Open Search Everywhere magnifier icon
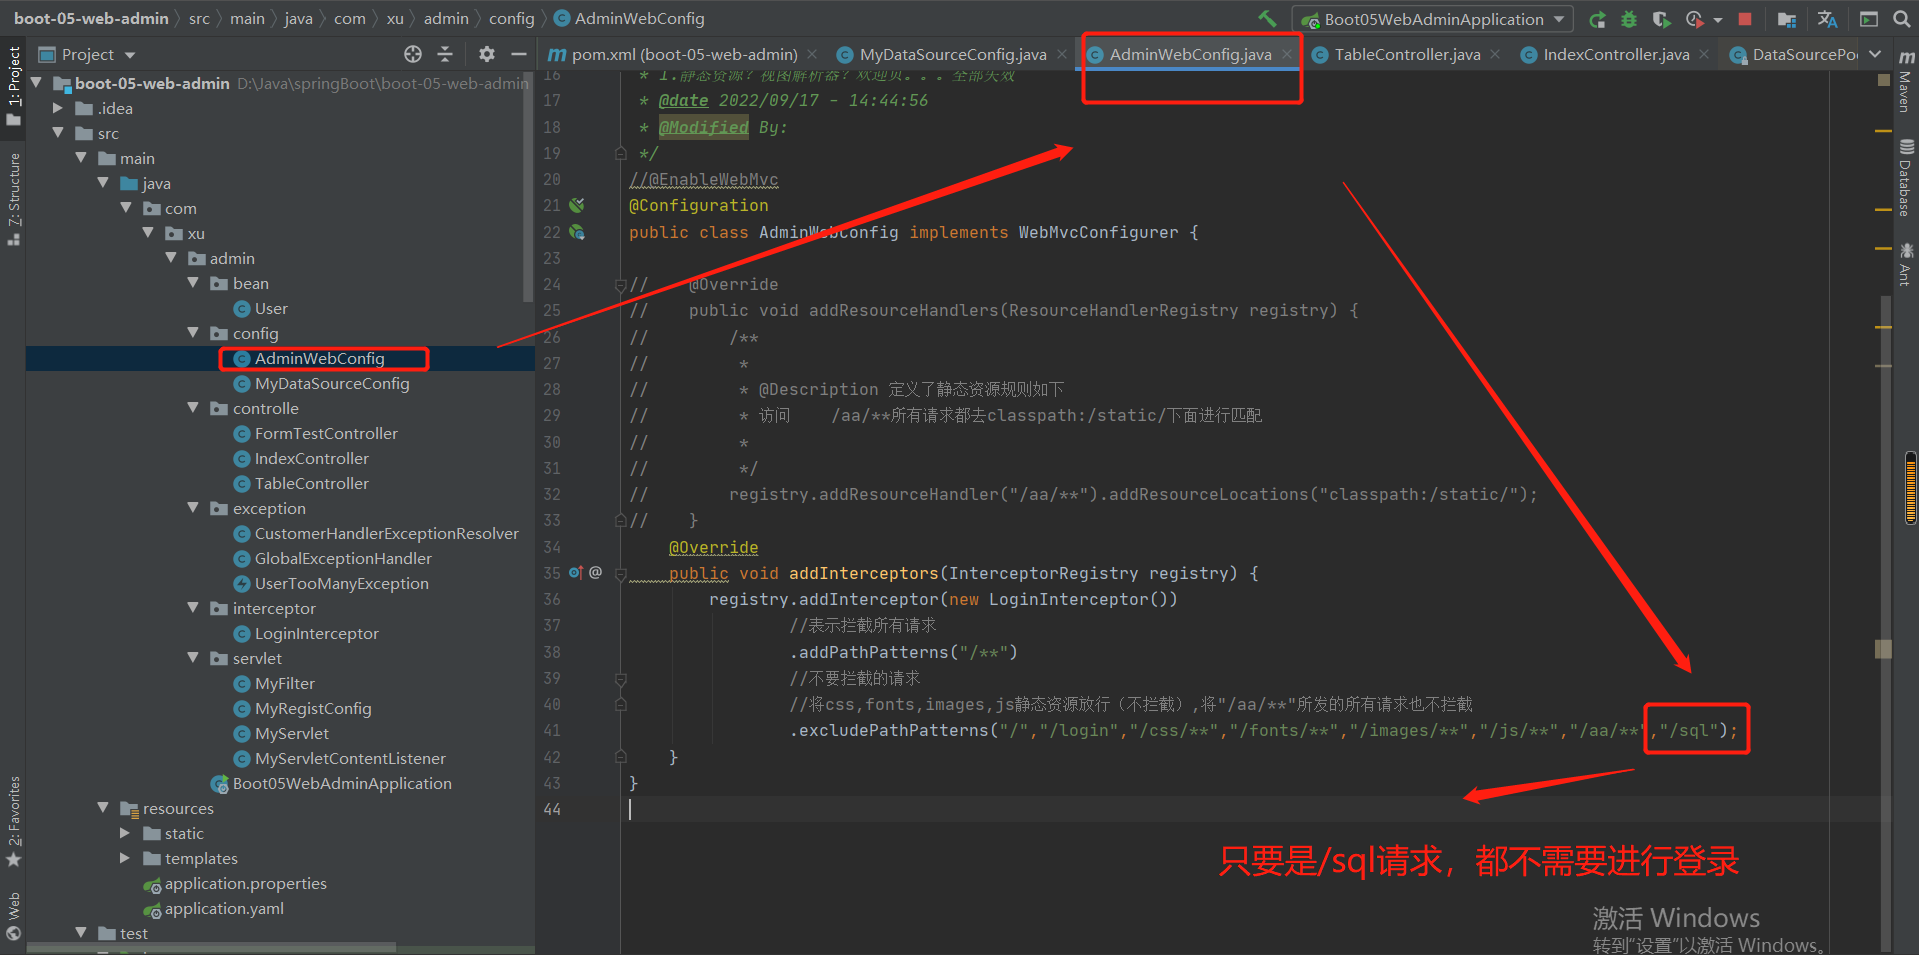Screen dimensions: 1919x955 [x=1901, y=19]
